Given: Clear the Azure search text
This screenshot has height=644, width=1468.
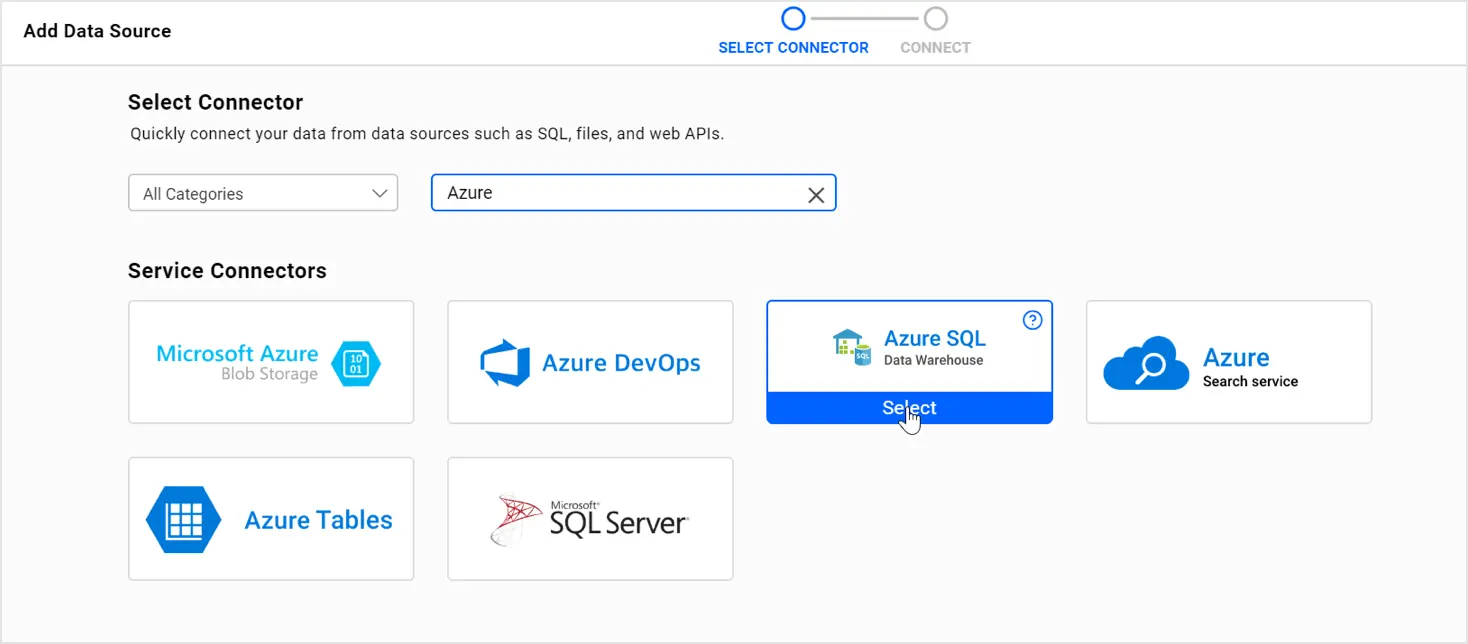Looking at the screenshot, I should coord(816,195).
